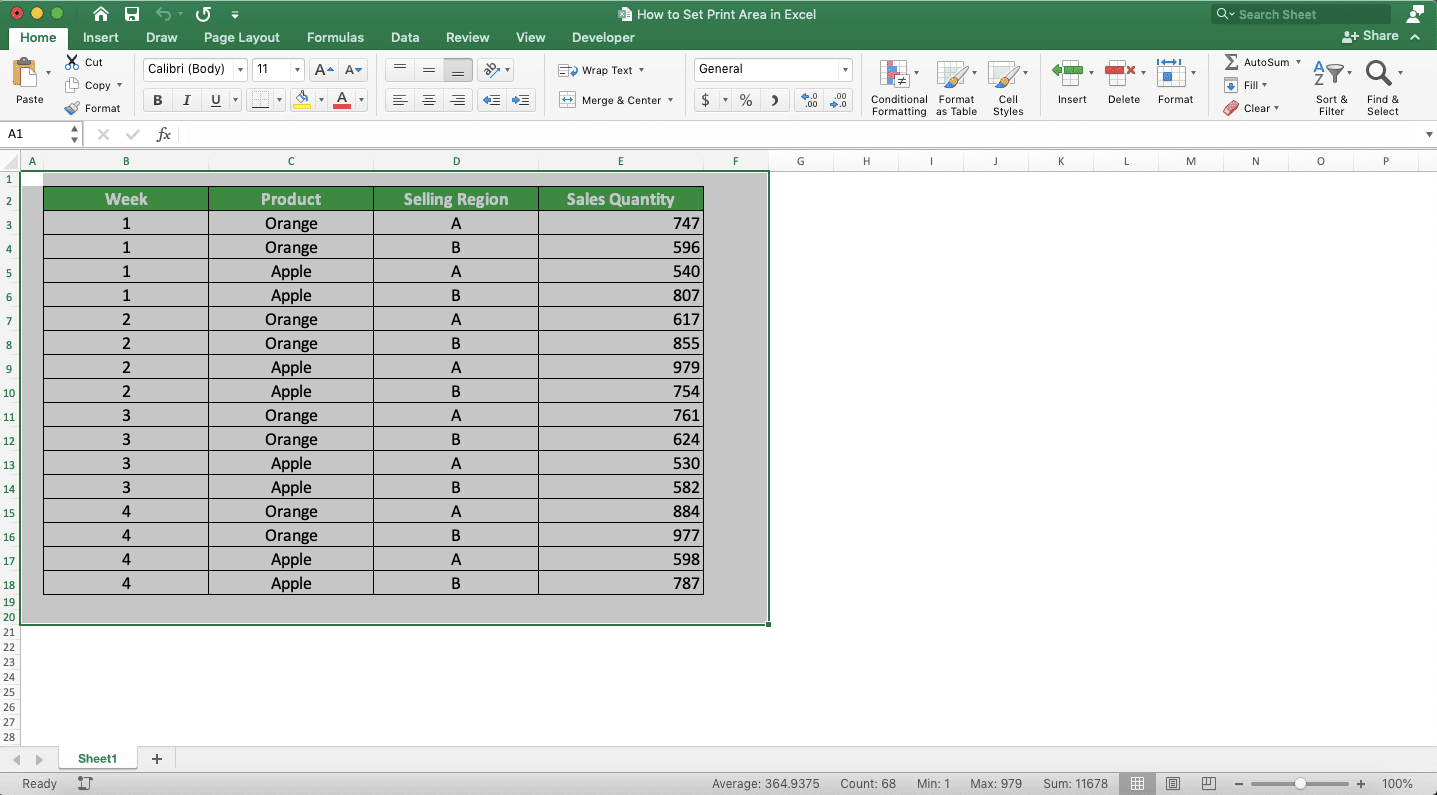Add a new sheet with plus button
Screen dimensions: 1437x795
click(156, 759)
